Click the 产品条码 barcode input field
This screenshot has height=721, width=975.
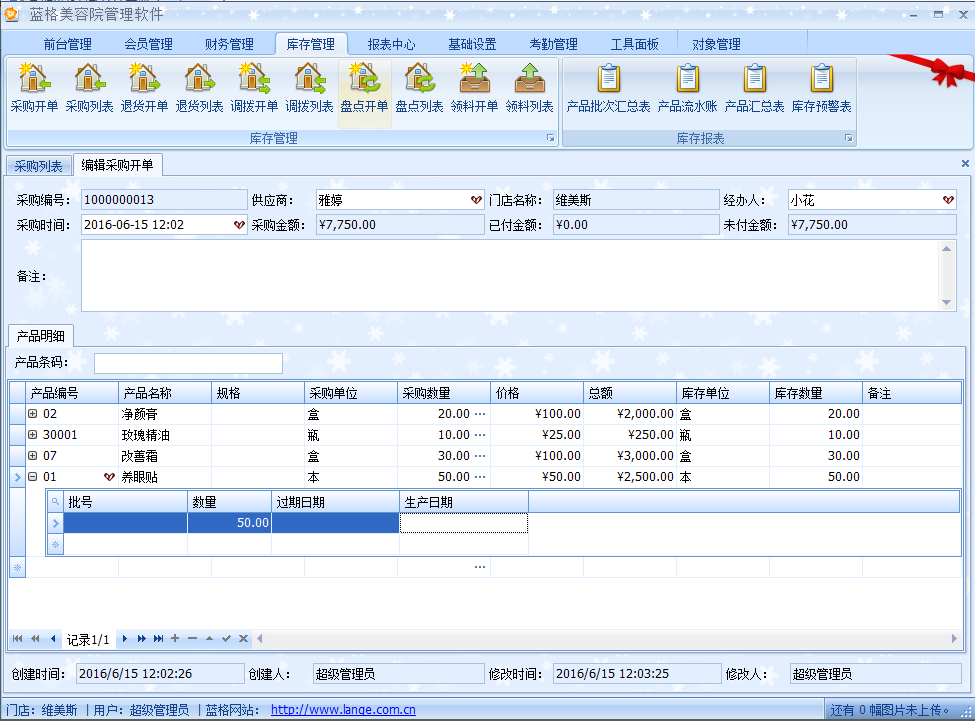tap(188, 363)
